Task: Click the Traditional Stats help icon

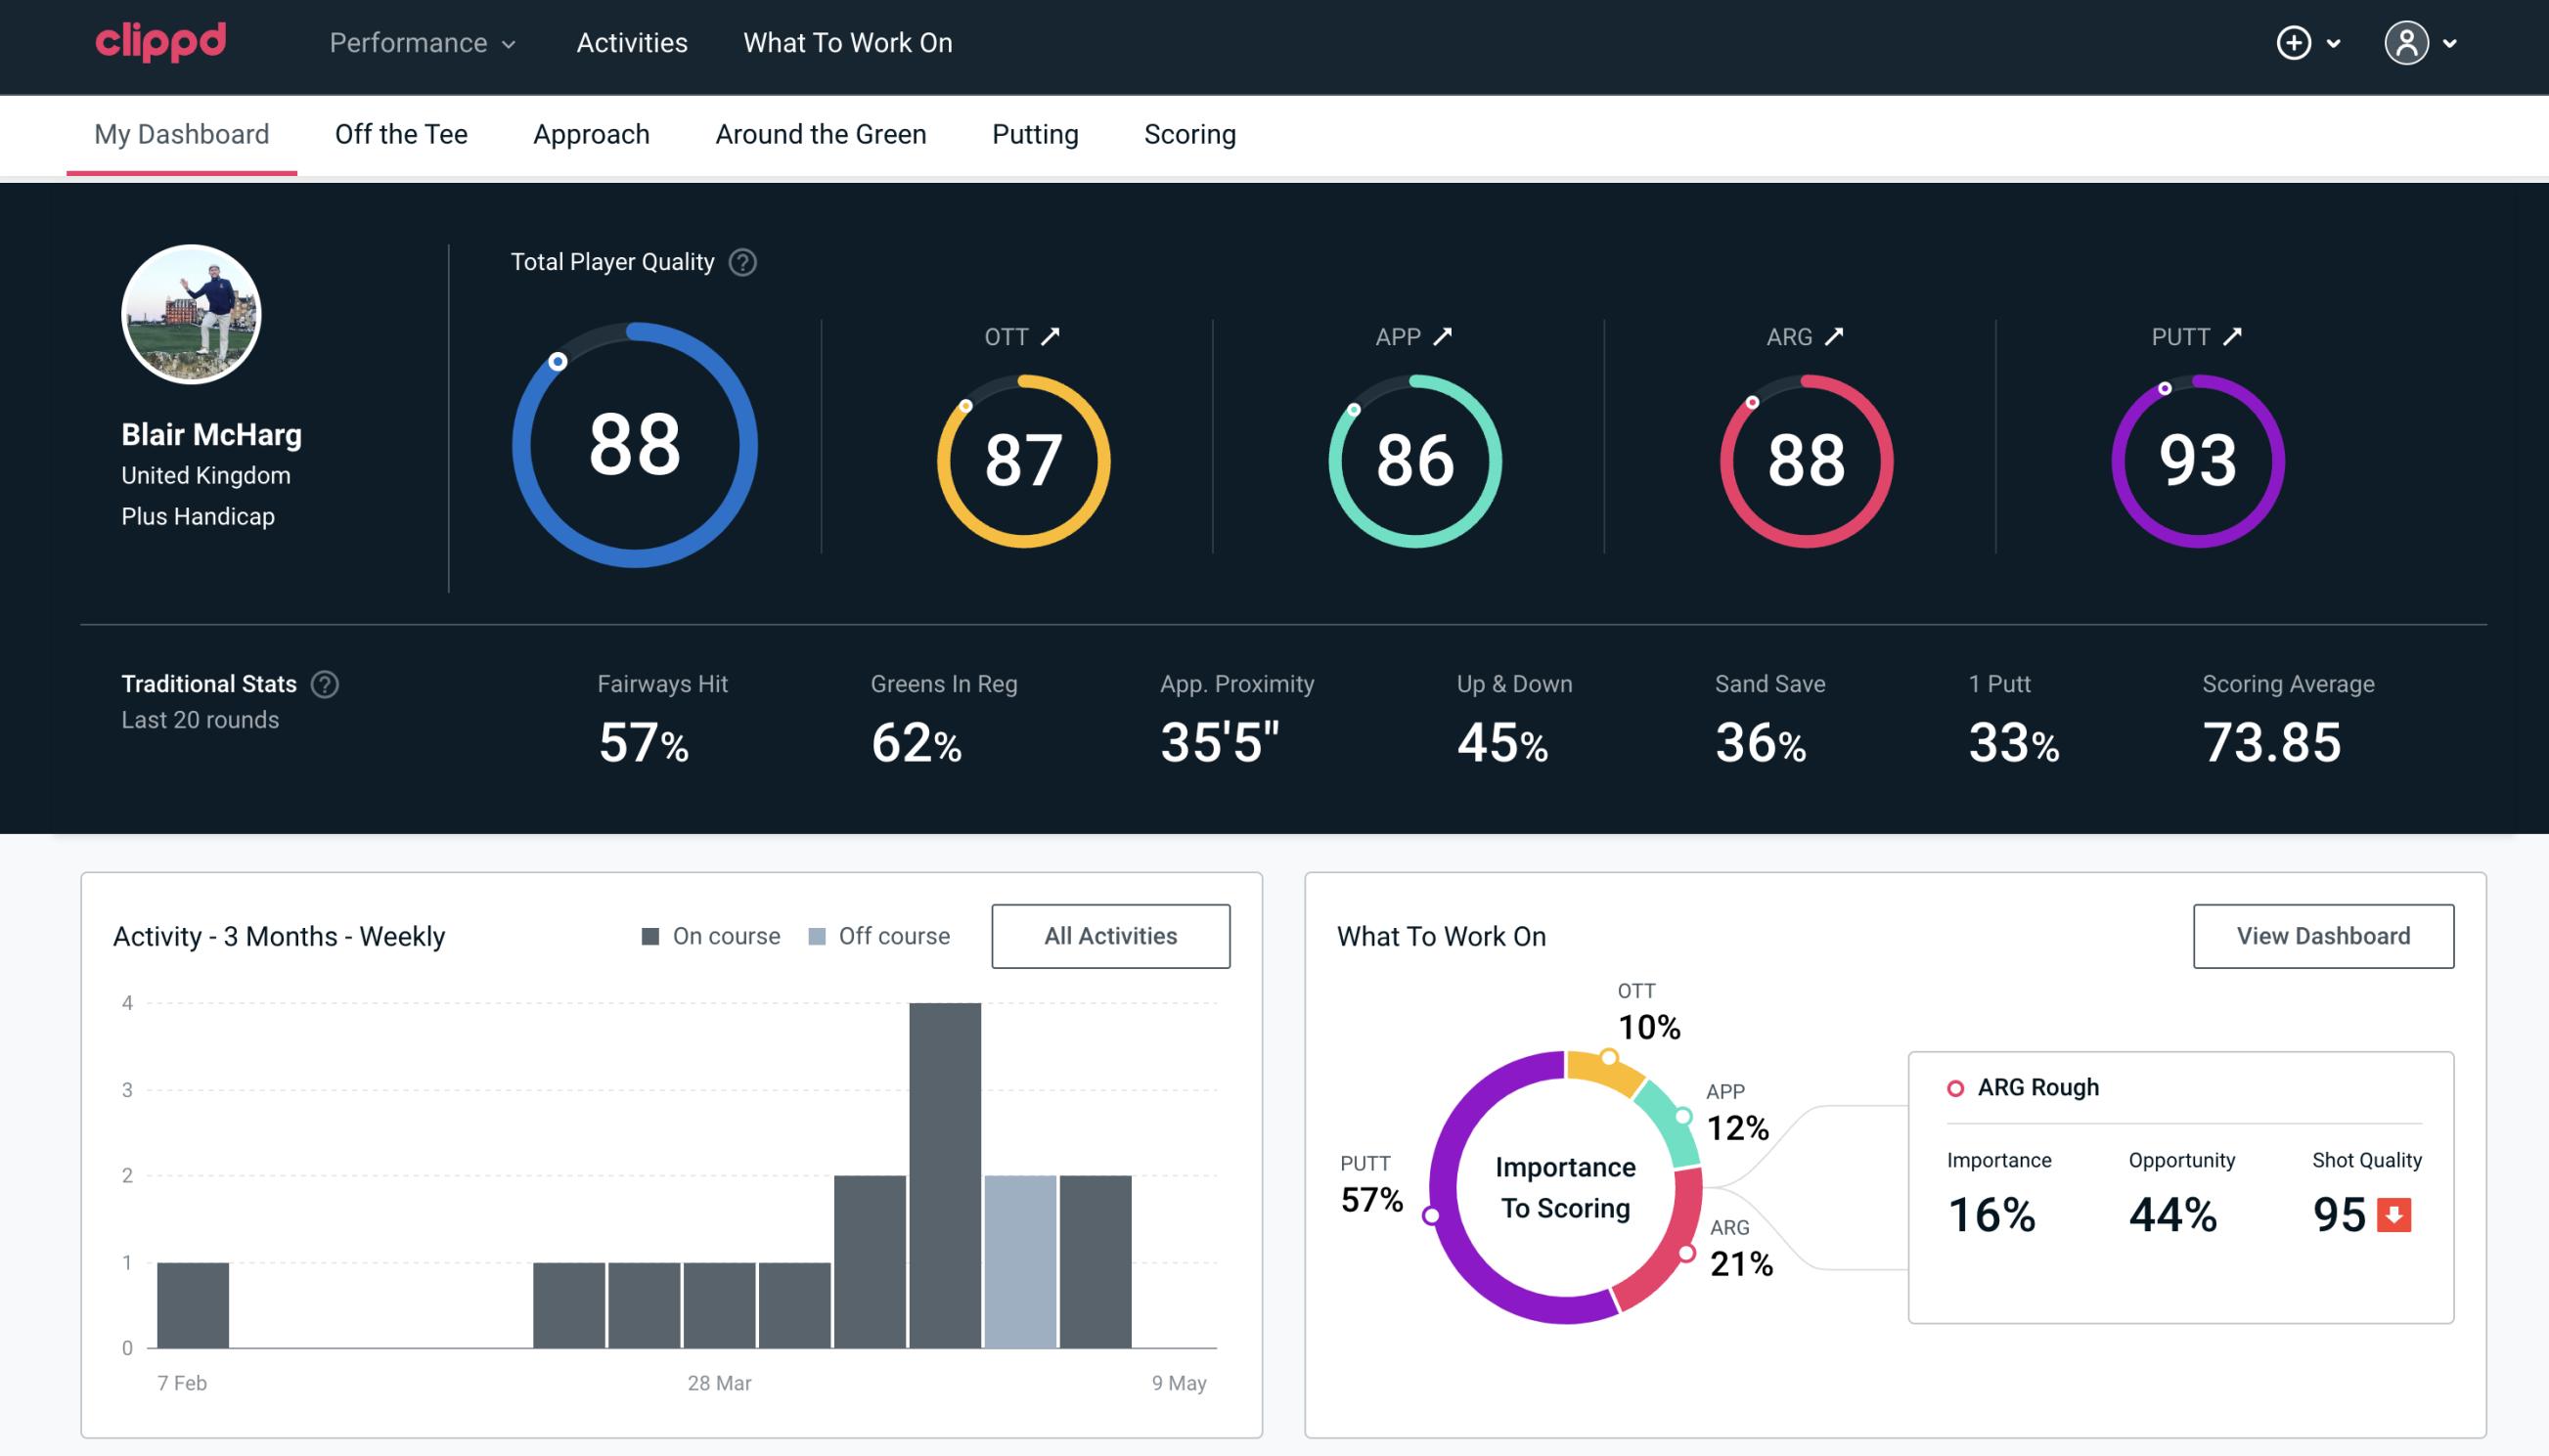Action: click(324, 684)
